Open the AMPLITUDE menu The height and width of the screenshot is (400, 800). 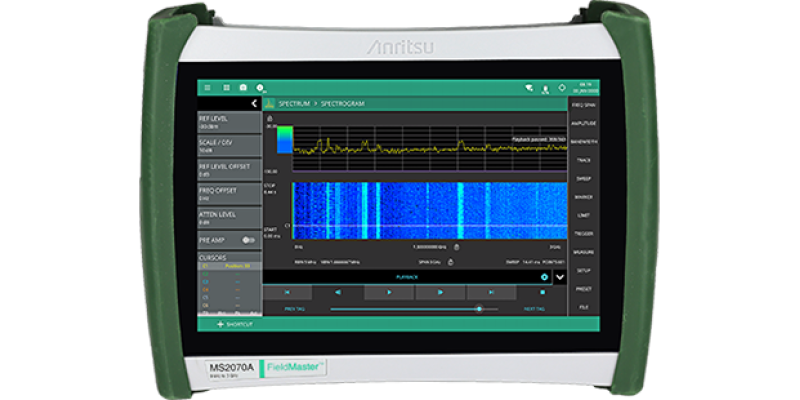(x=583, y=123)
